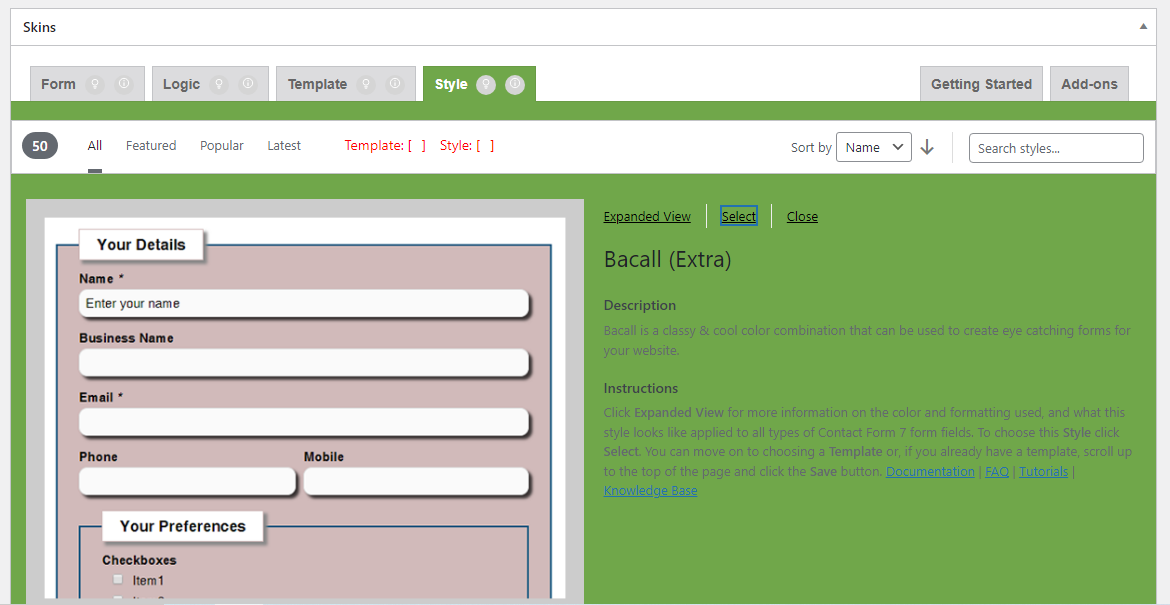Click the Bacall style form preview thumbnail
The image size is (1170, 605).
coord(304,400)
